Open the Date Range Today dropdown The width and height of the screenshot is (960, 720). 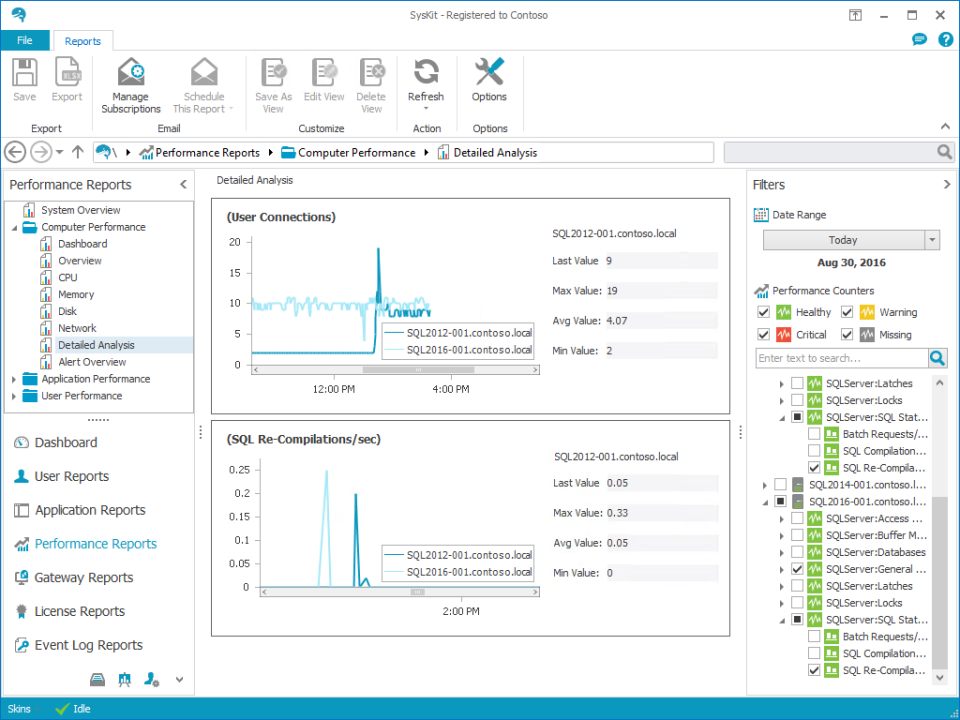pos(932,240)
